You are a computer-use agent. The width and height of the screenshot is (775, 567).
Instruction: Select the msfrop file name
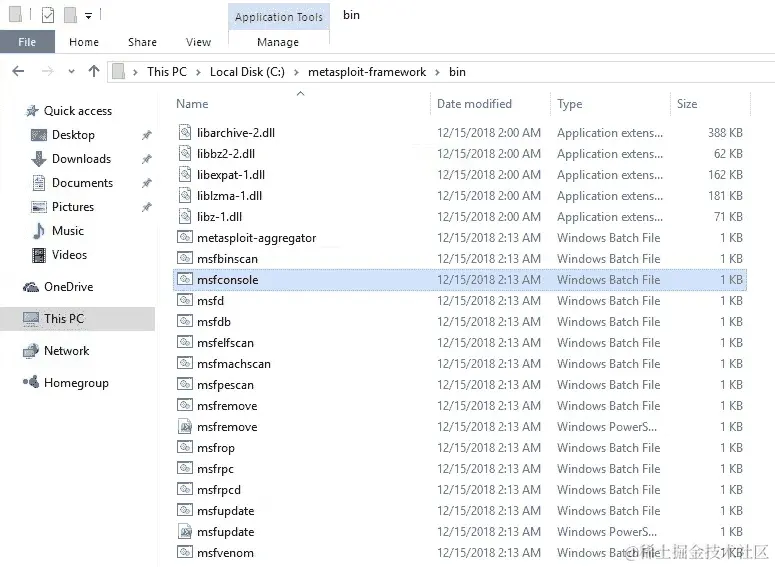(215, 448)
